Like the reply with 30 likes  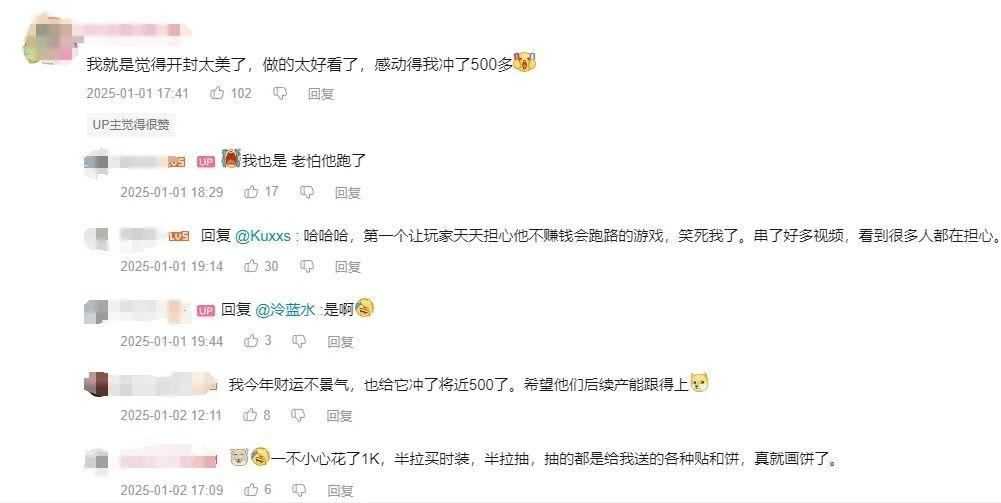[251, 266]
